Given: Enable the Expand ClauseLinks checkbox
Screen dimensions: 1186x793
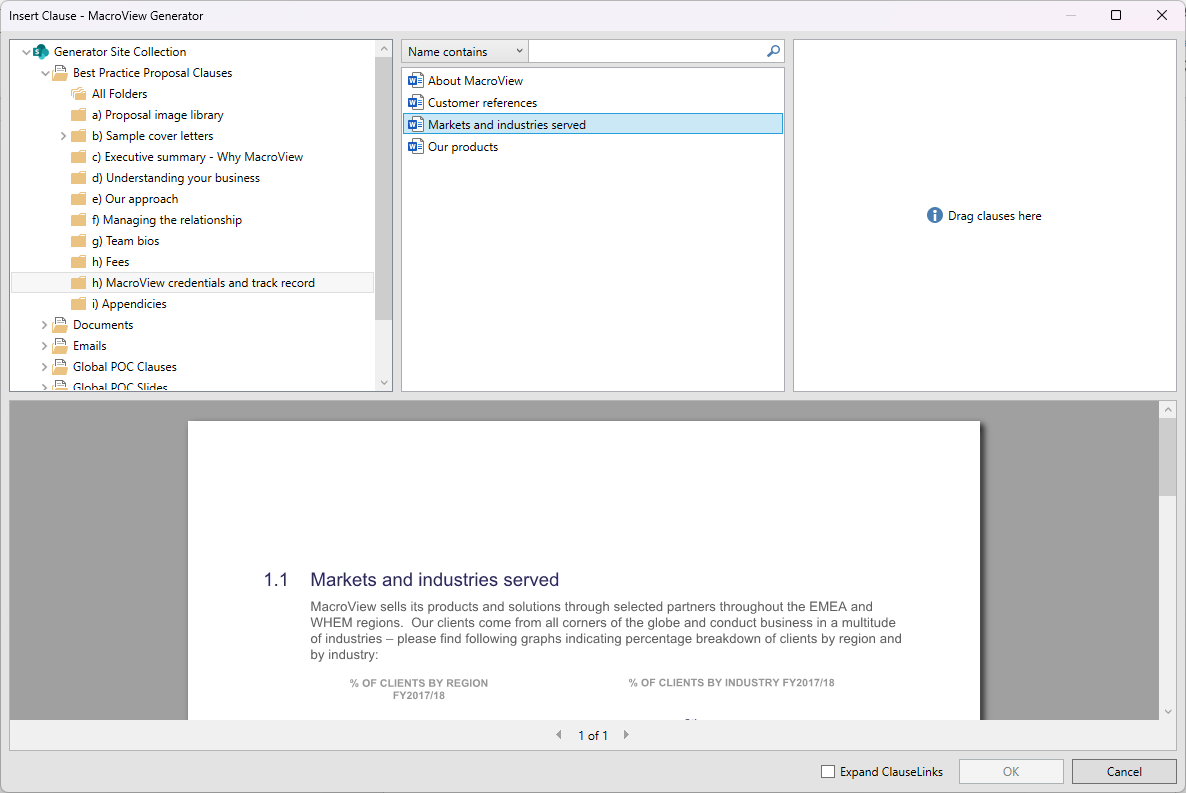Looking at the screenshot, I should (828, 772).
